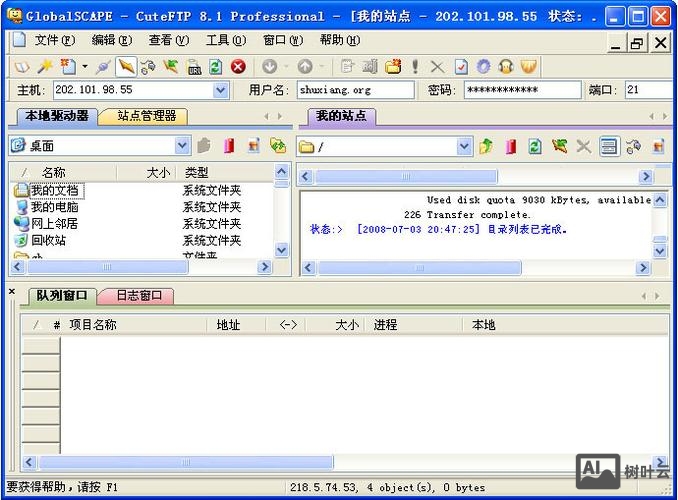Screen dimensions: 678x500
Task: Switch to the 日志窗口 tab
Action: 139,296
